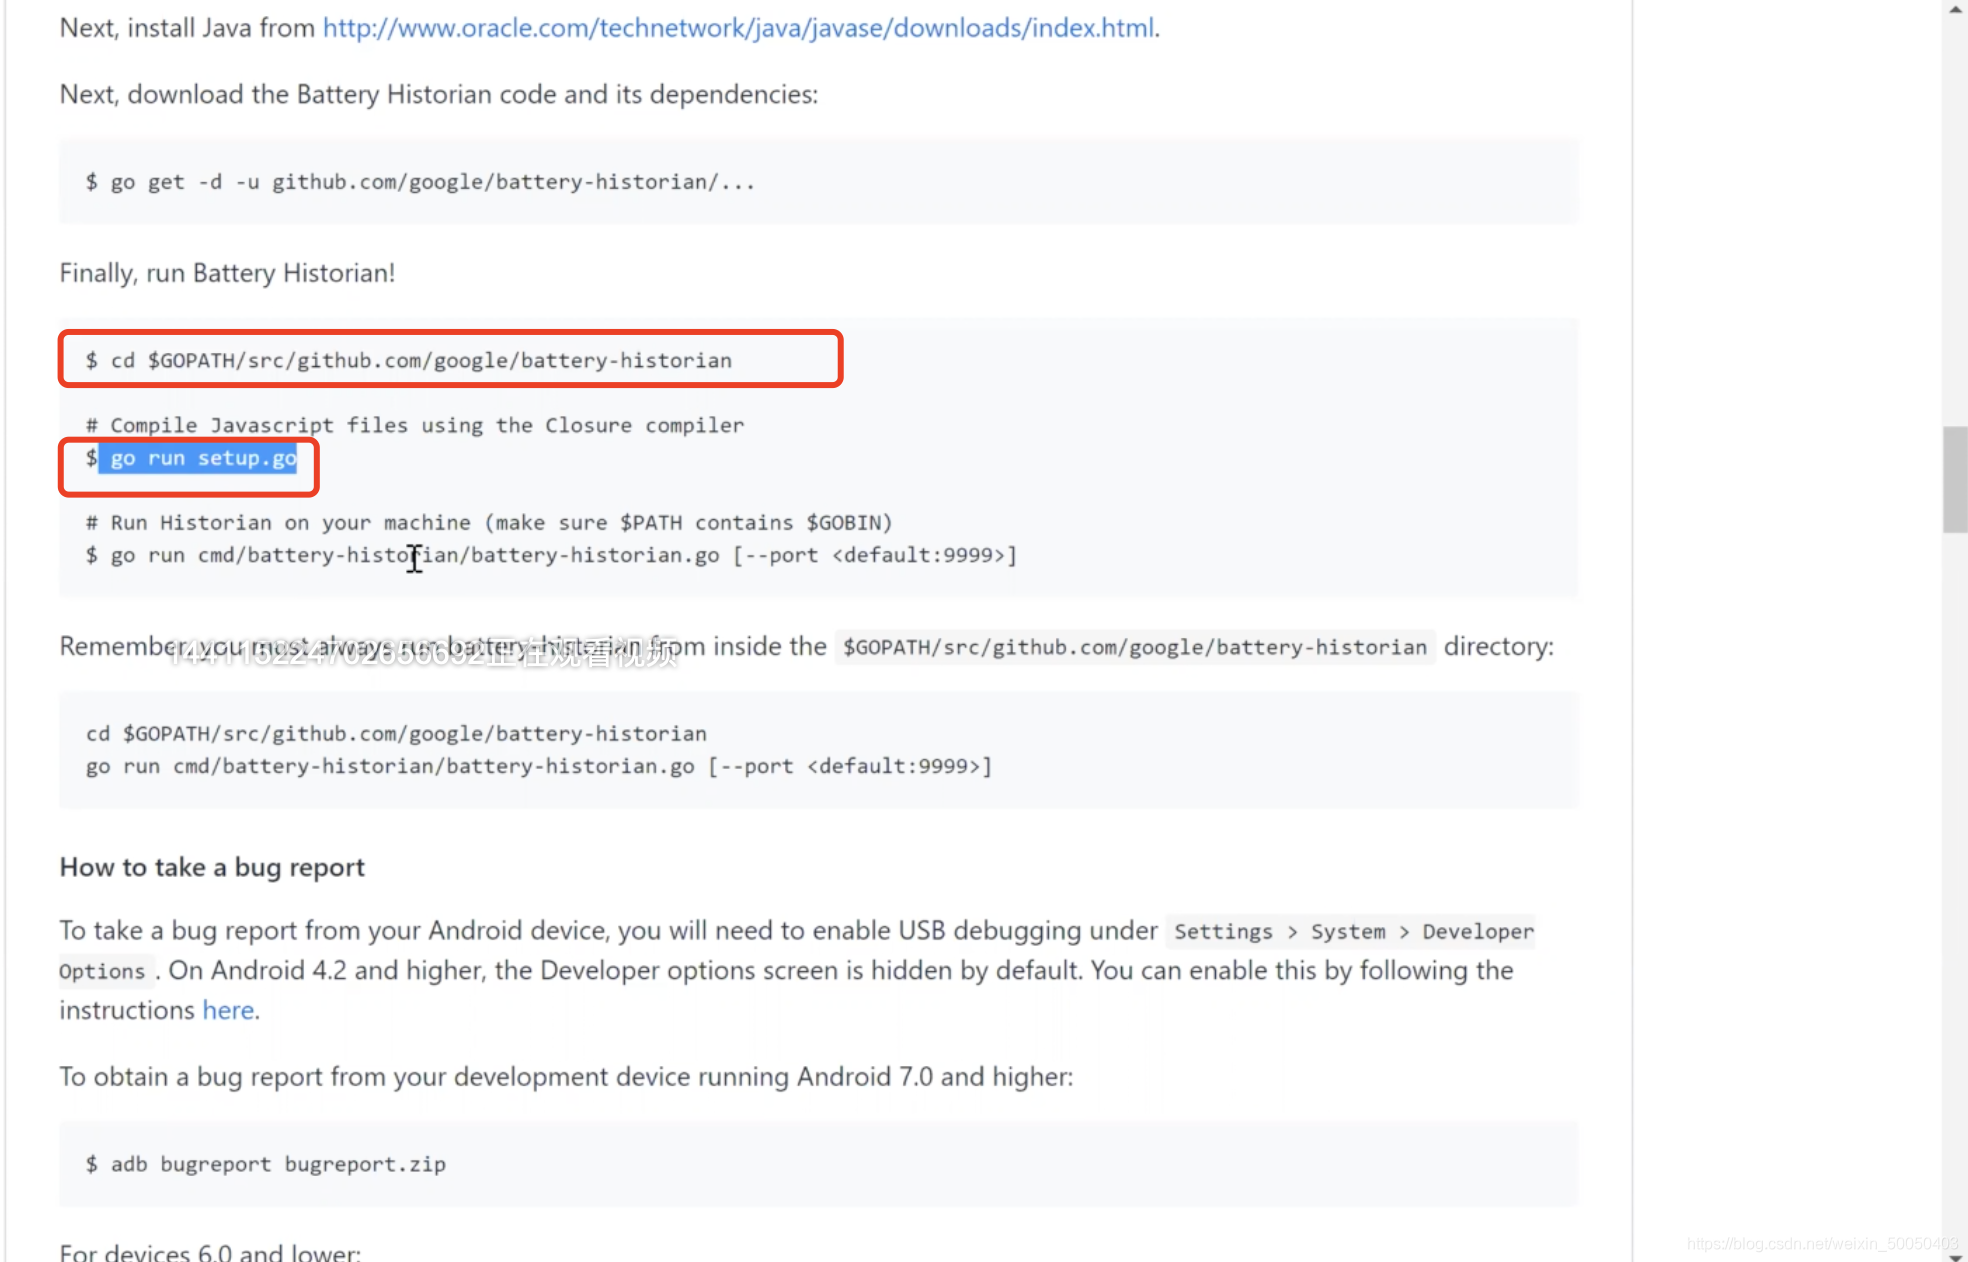Screen dimensions: 1968x1262
Task: Open the Oracle Java downloads link
Action: tap(740, 28)
